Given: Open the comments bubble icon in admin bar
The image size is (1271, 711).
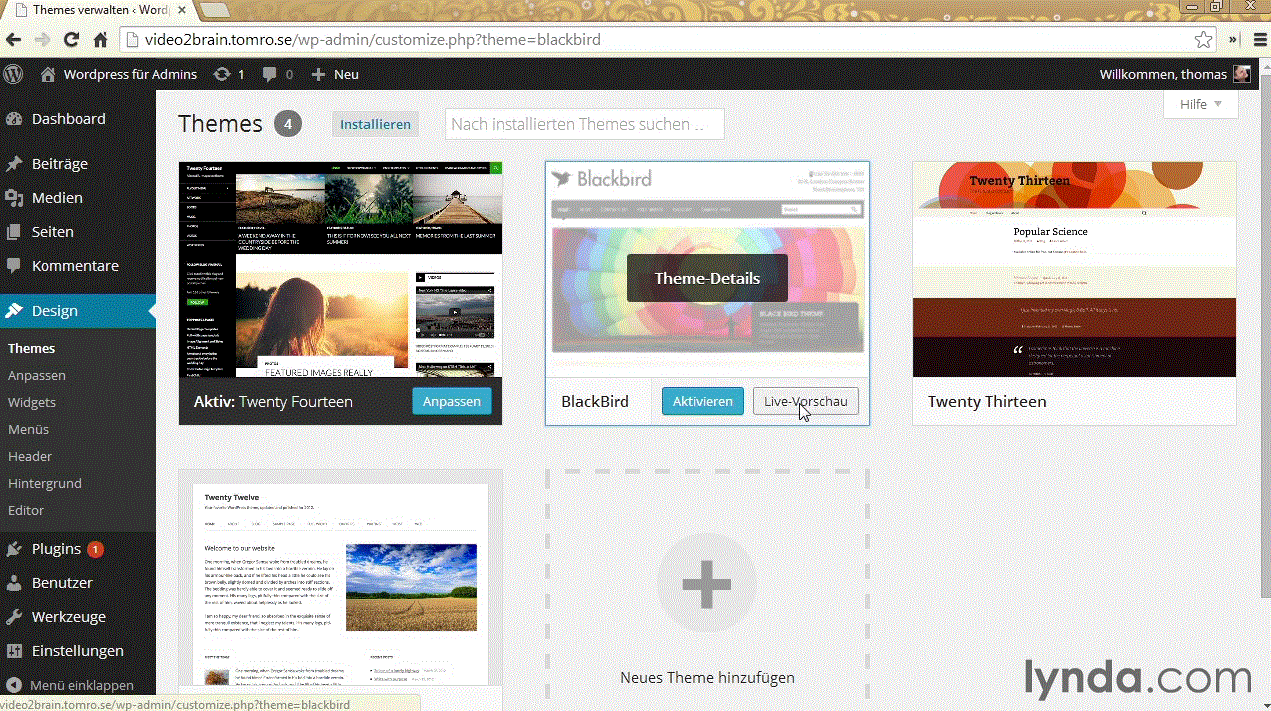Looking at the screenshot, I should pyautogui.click(x=270, y=74).
